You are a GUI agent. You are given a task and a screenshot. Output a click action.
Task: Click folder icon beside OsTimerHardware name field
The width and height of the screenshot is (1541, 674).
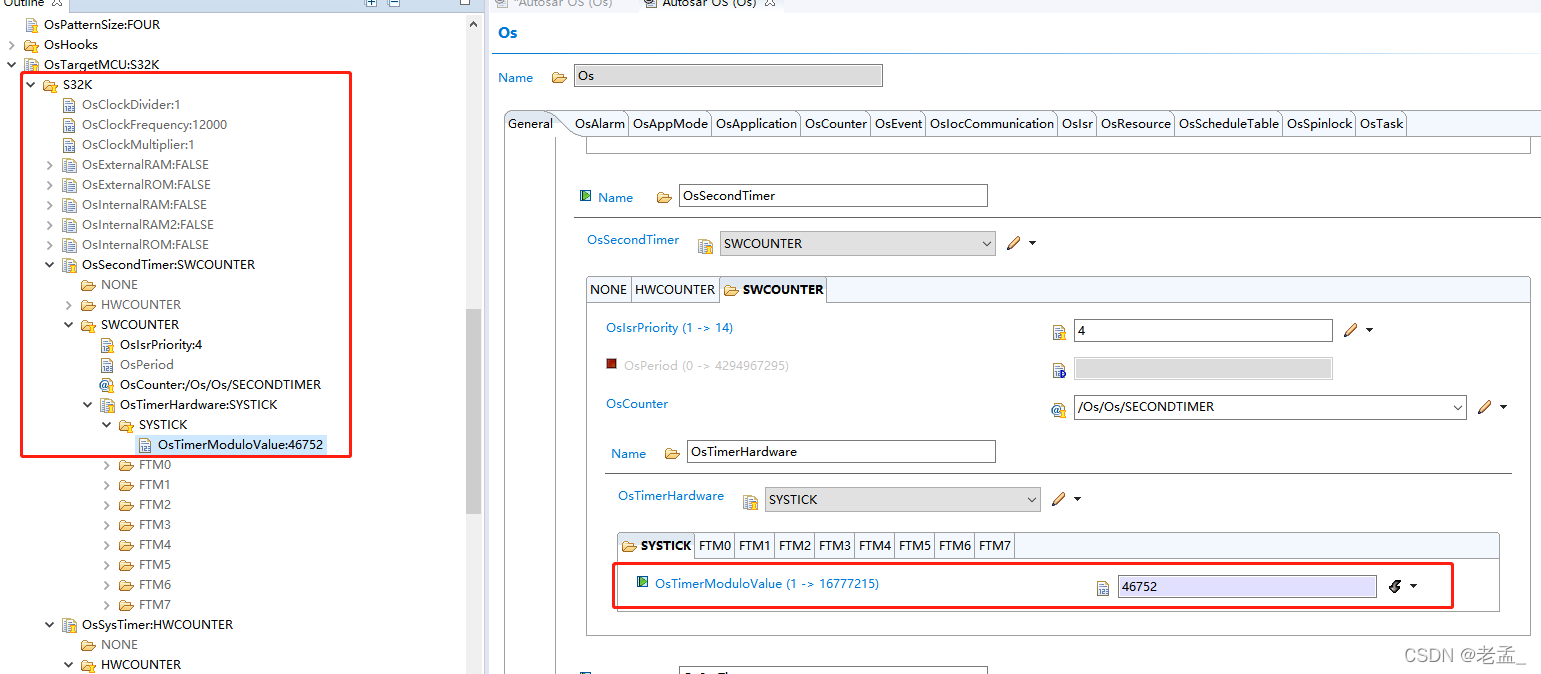(x=672, y=453)
